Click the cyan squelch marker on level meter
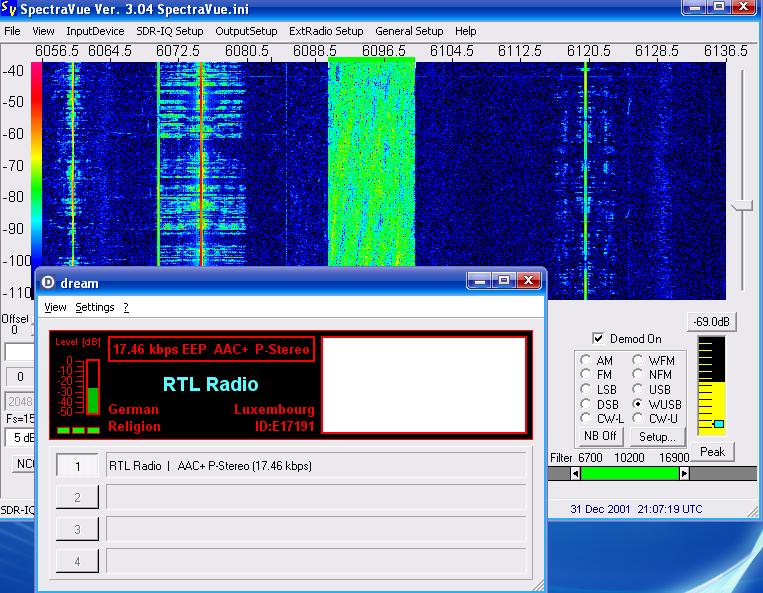This screenshot has width=763, height=593. pyautogui.click(x=719, y=424)
